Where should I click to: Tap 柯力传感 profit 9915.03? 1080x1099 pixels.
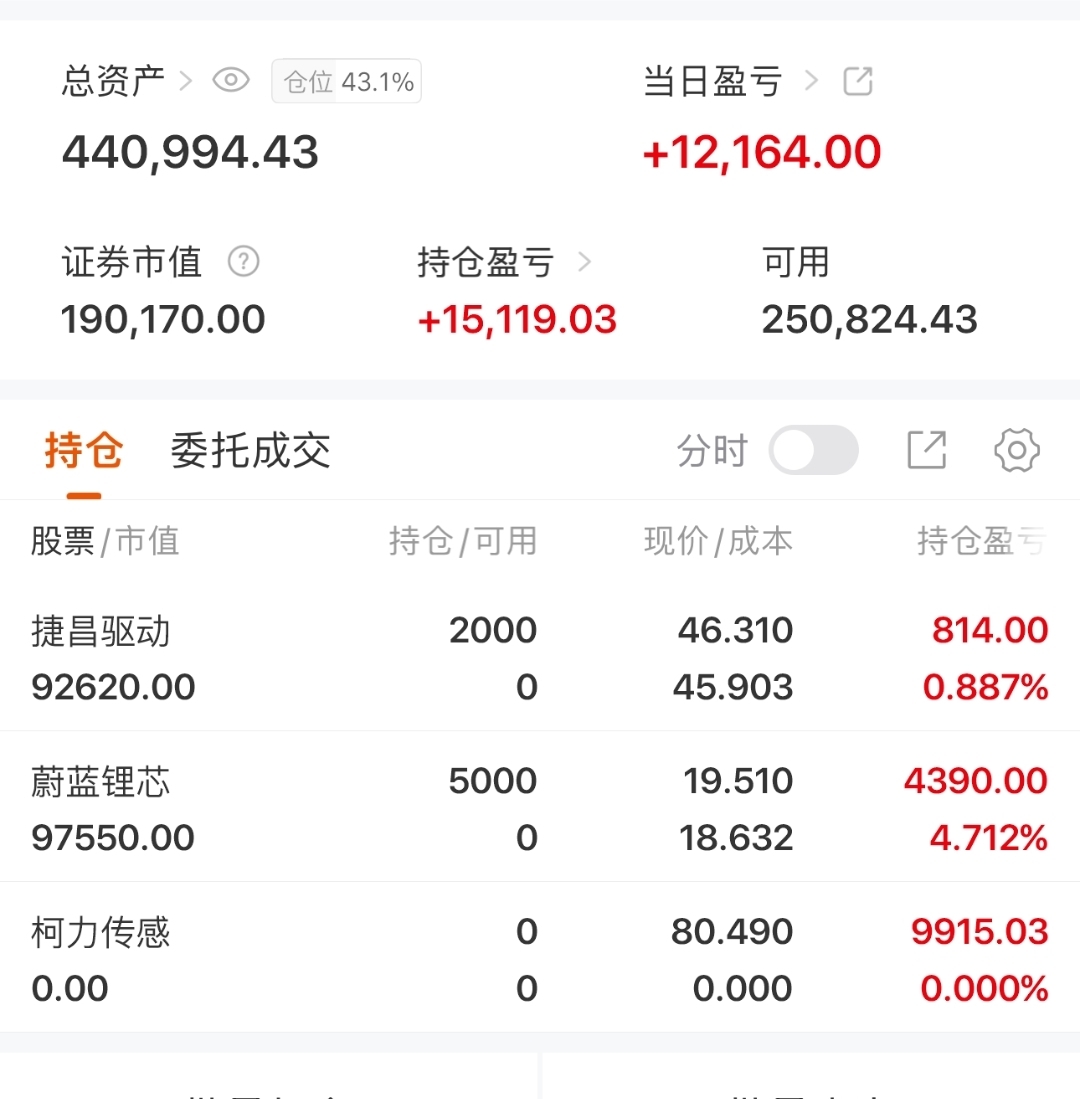click(x=980, y=931)
